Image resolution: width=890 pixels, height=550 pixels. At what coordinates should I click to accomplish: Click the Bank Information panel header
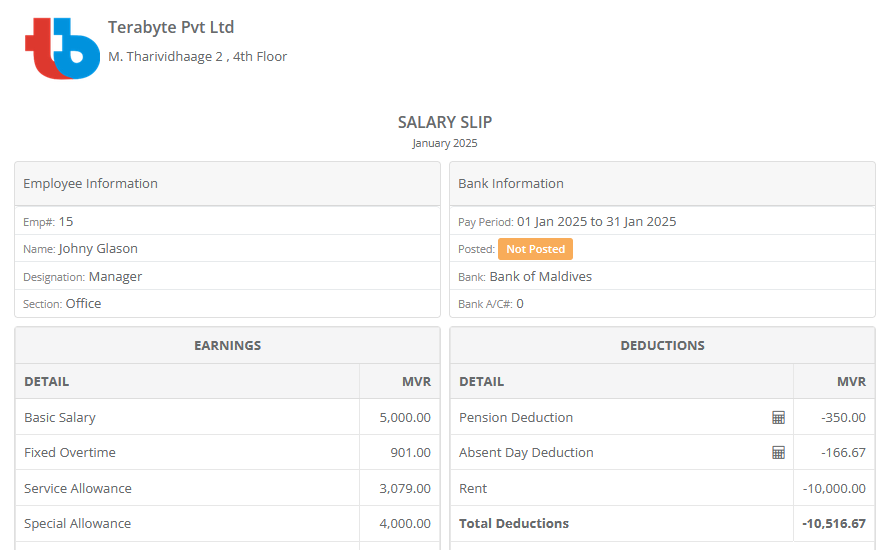[x=662, y=184]
